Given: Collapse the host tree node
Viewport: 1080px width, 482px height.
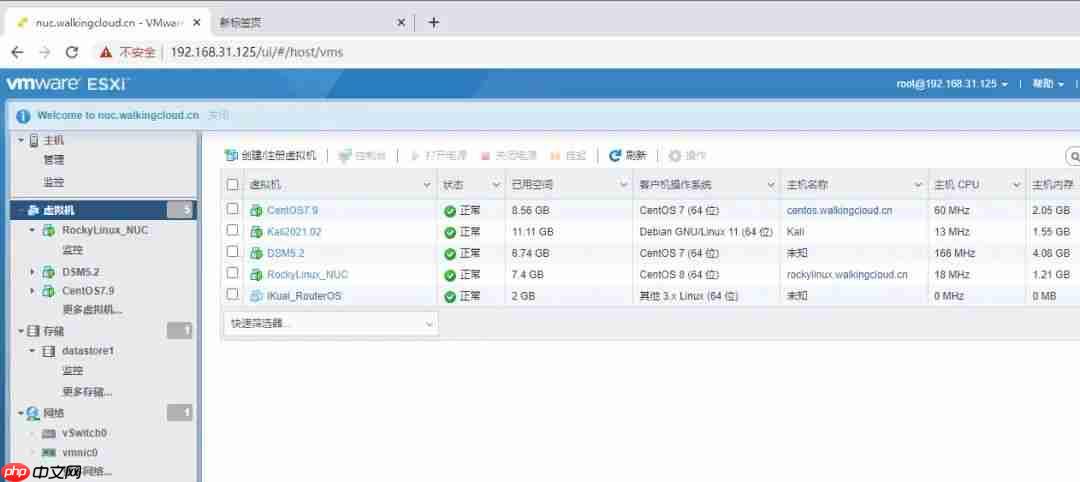Looking at the screenshot, I should (x=21, y=140).
